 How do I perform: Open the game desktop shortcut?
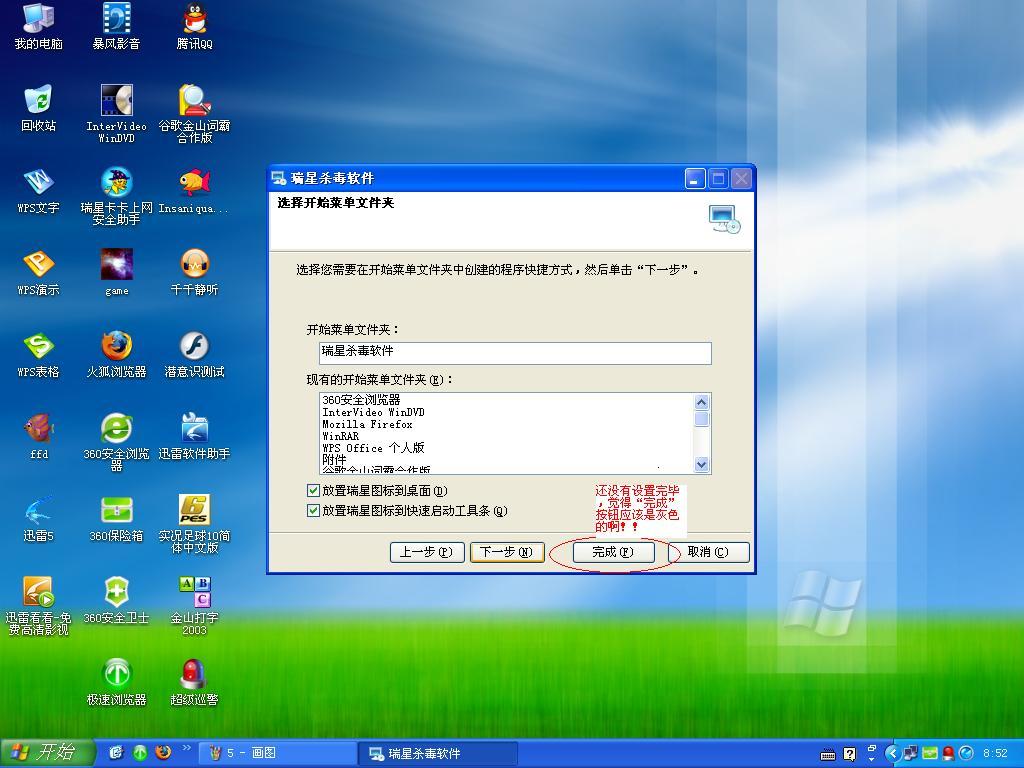[116, 273]
